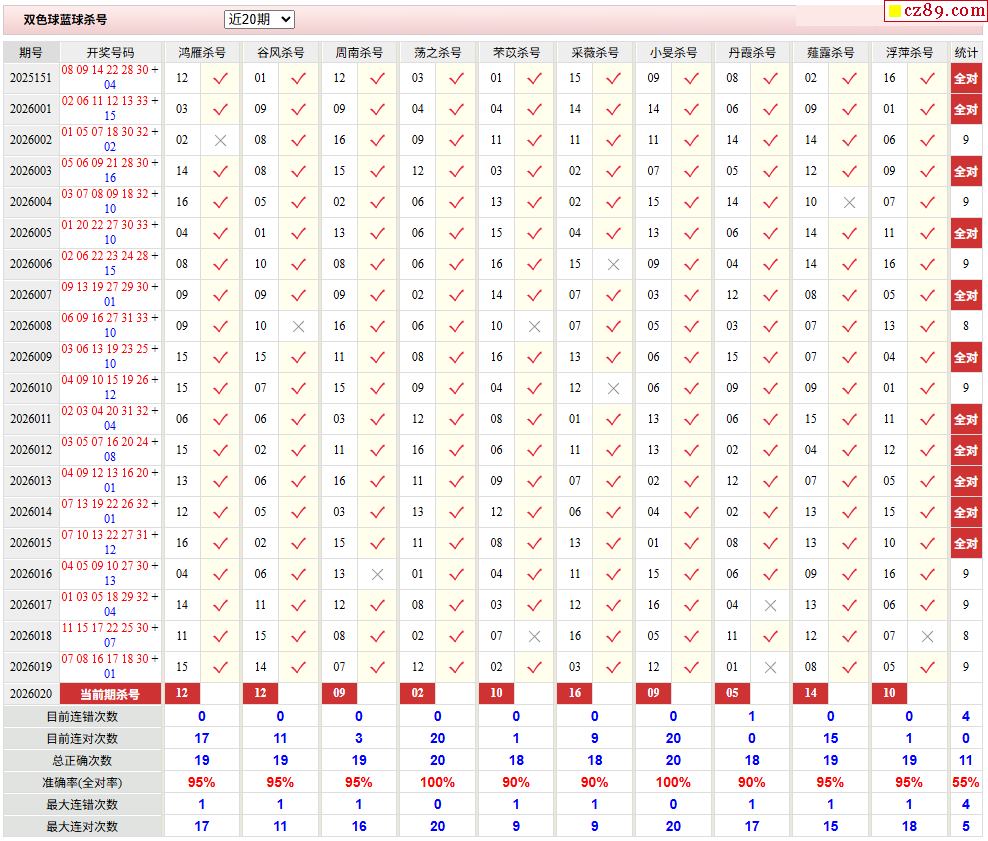Click the cross mark for 周南杀号 in 2026016
Viewport: 988px width, 841px height.
[377, 574]
